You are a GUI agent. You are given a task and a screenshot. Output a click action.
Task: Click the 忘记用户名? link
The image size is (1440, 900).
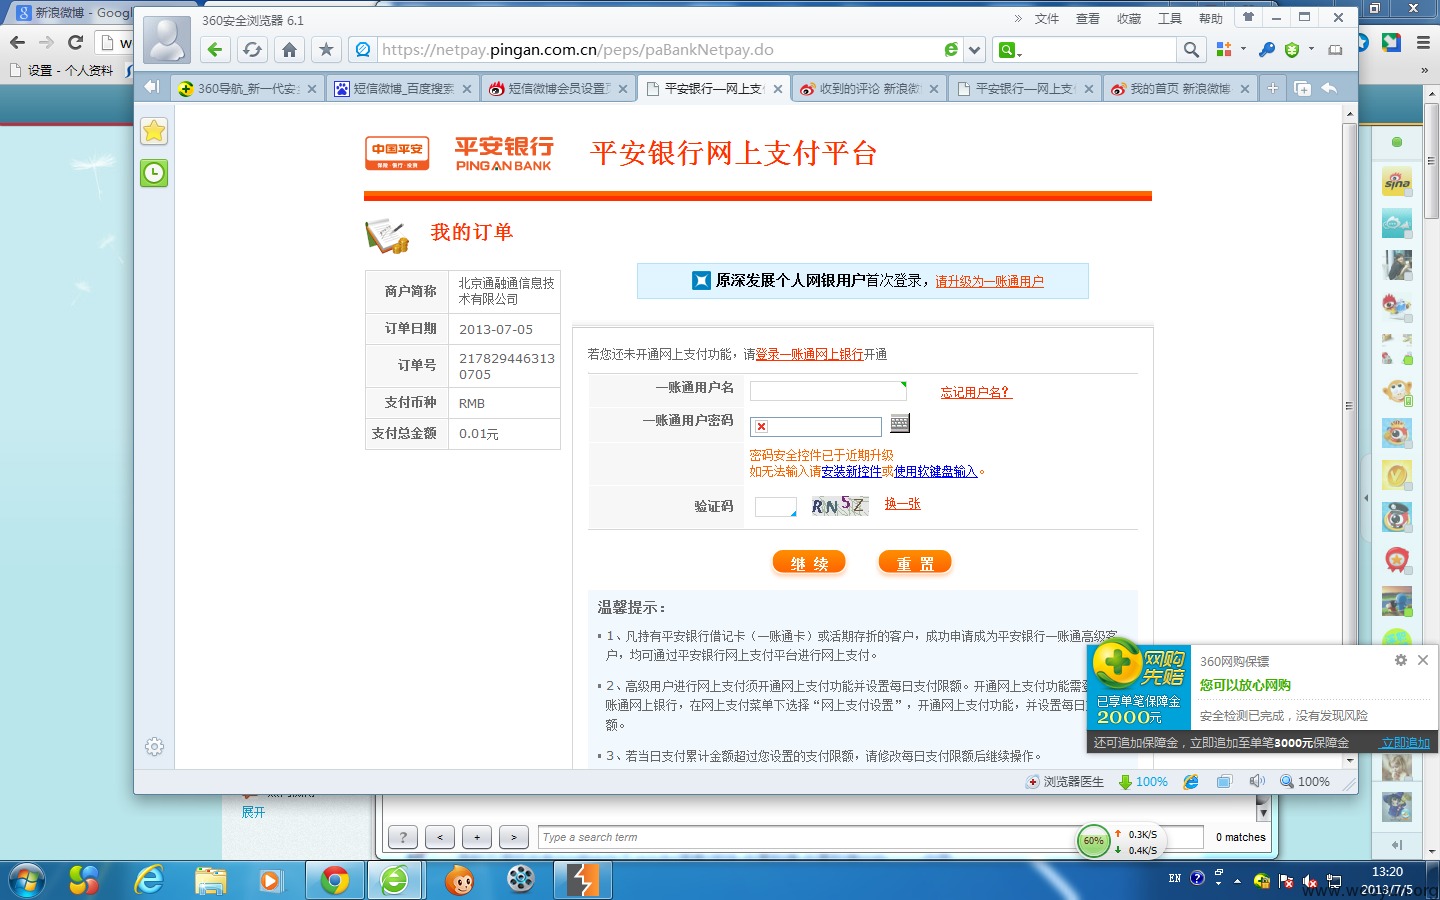pos(976,392)
